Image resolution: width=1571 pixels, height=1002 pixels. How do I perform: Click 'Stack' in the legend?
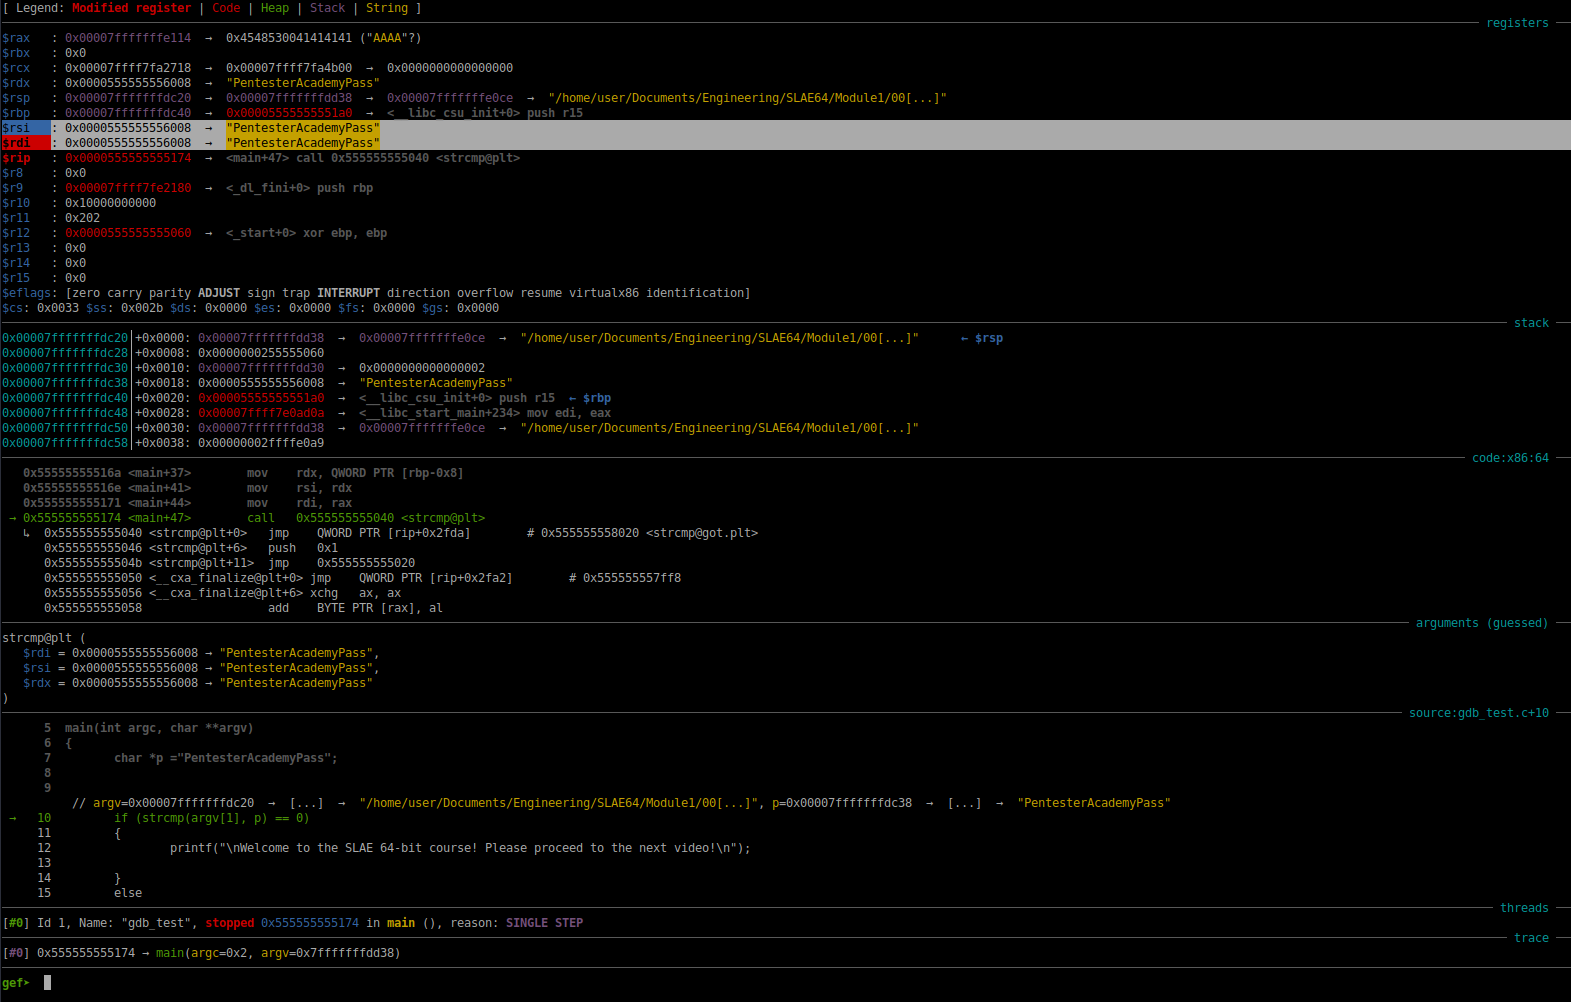327,8
